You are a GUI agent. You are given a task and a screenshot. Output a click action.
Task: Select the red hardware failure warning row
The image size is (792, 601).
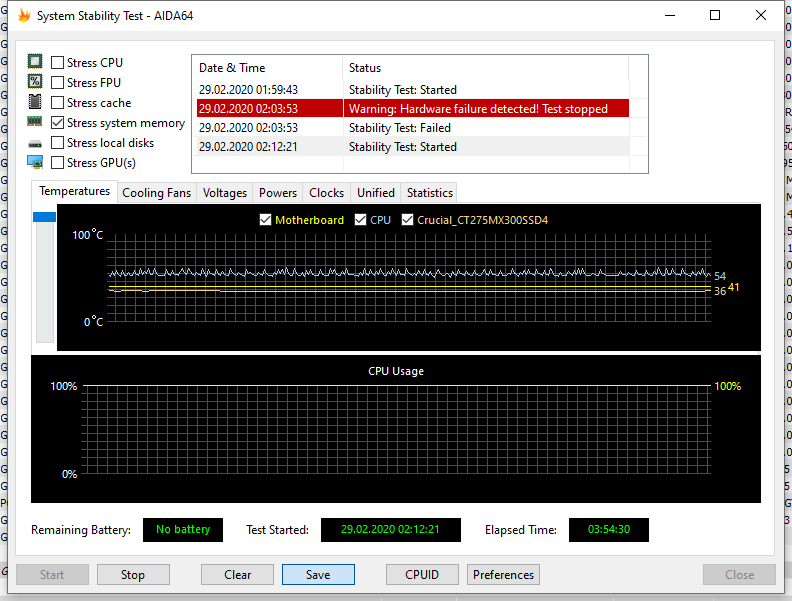coord(413,109)
